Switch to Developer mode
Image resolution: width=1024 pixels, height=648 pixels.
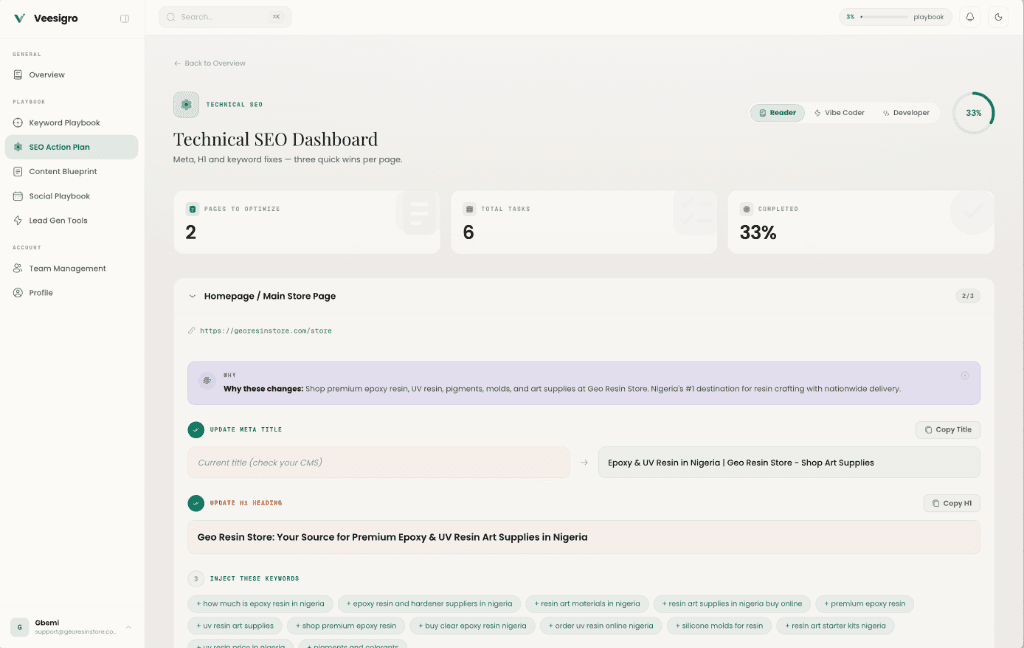[906, 112]
